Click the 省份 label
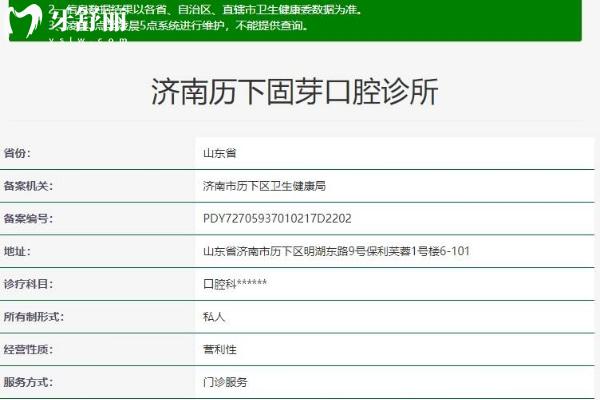This screenshot has width=600, height=400. (x=17, y=153)
